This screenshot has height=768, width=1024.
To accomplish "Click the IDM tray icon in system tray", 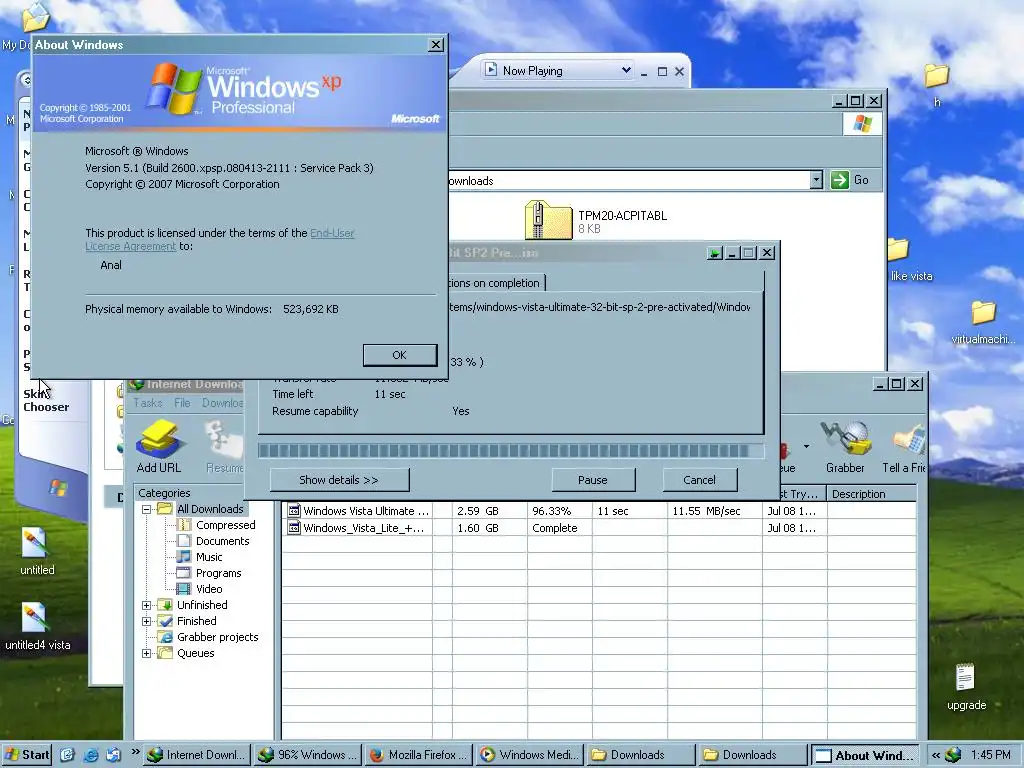I will pyautogui.click(x=953, y=755).
